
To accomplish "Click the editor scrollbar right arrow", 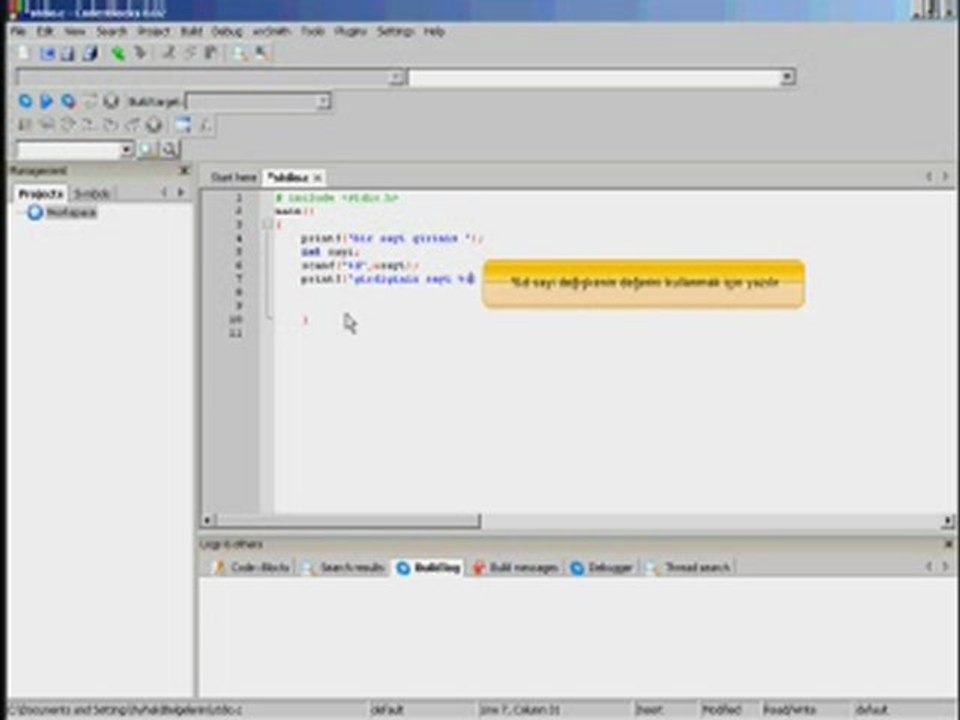I will click(948, 521).
